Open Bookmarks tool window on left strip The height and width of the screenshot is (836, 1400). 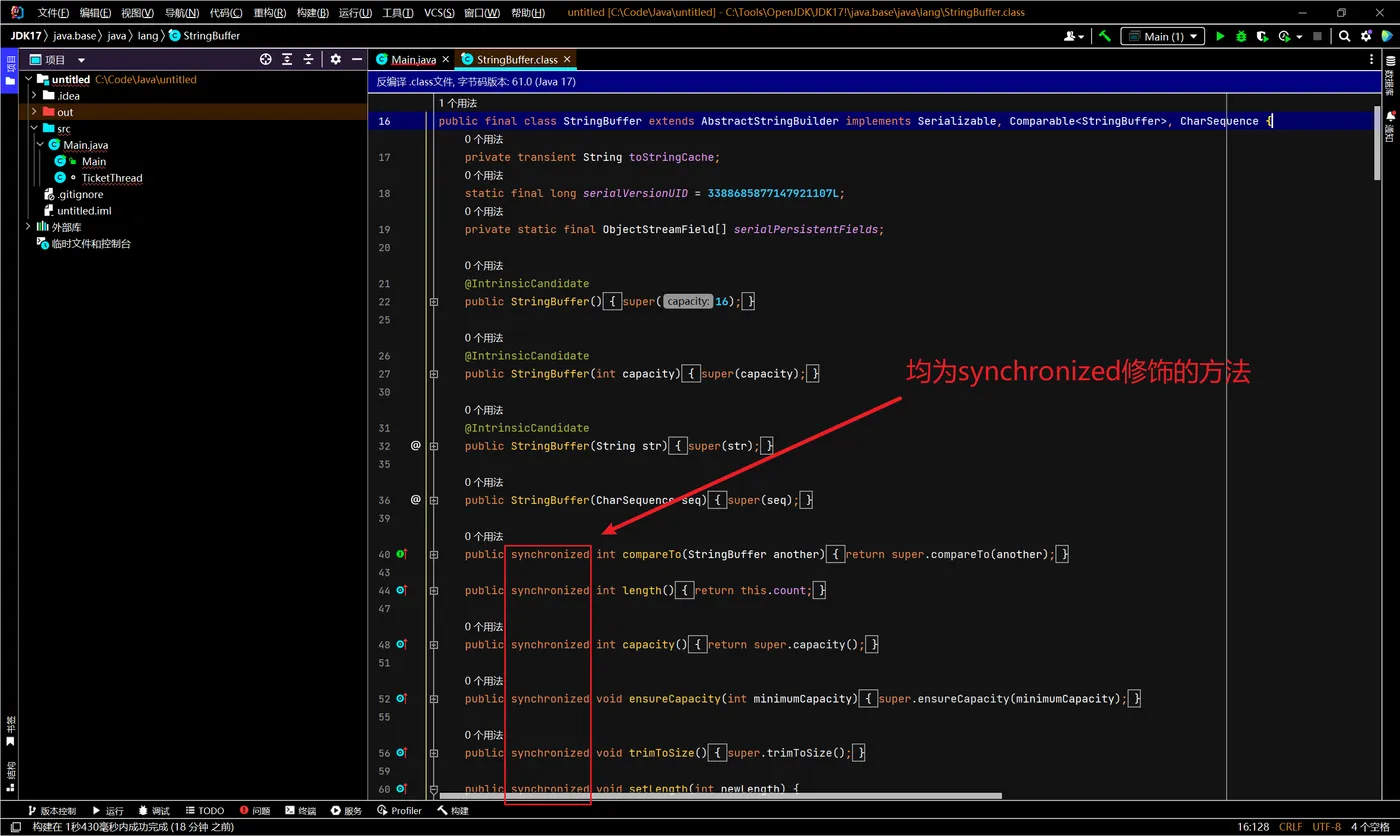10,730
